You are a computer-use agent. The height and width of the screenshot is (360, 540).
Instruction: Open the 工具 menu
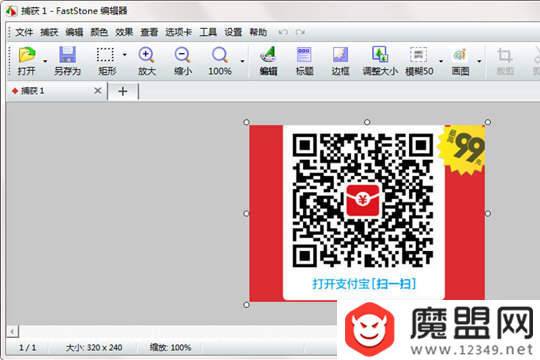[208, 32]
